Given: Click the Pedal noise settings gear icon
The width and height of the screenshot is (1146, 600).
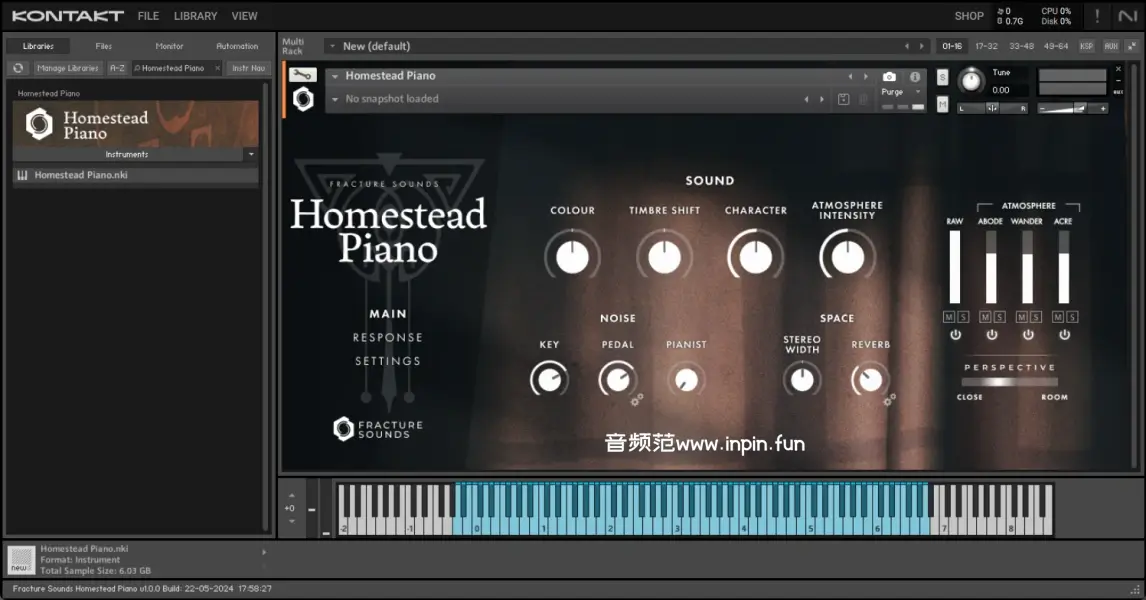Looking at the screenshot, I should coord(637,400).
